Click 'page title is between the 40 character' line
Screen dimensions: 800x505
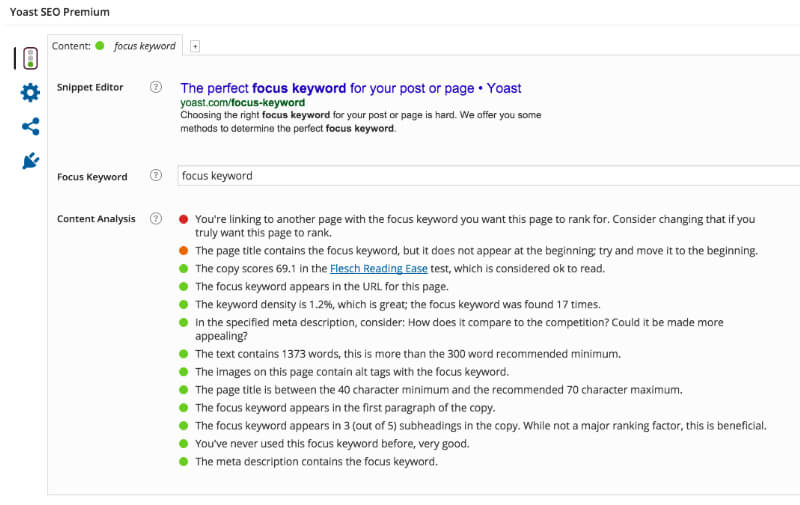point(438,390)
